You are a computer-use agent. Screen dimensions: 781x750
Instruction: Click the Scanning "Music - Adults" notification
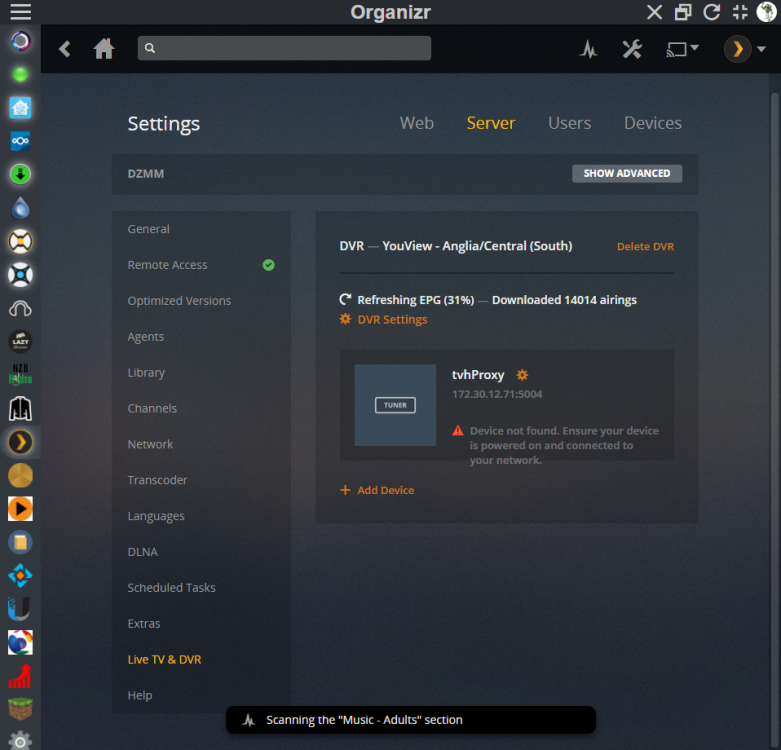410,720
